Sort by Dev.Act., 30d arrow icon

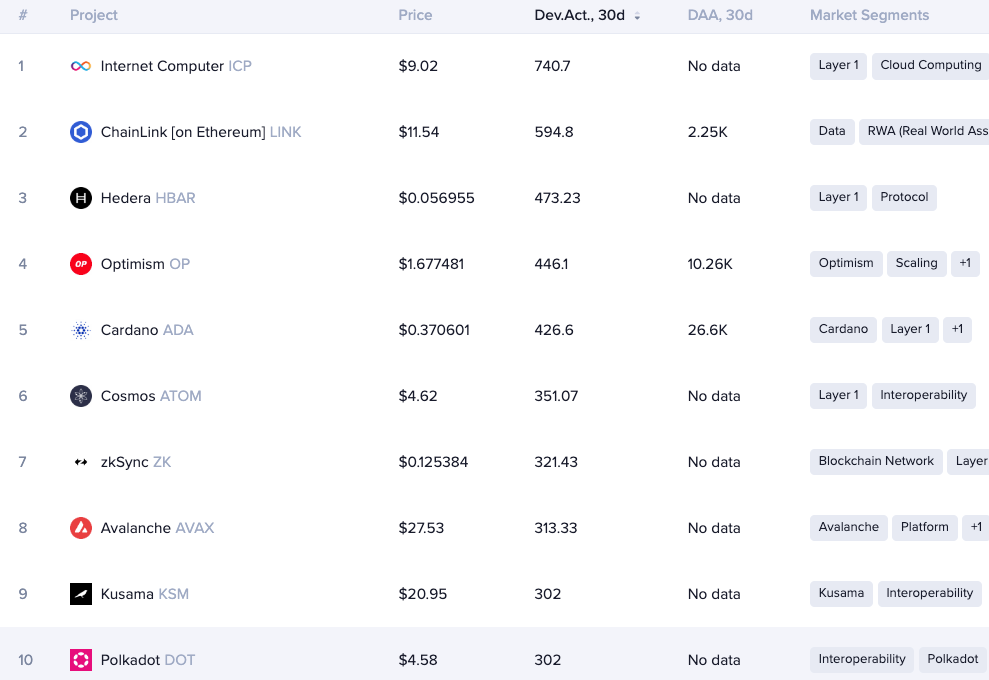point(637,16)
